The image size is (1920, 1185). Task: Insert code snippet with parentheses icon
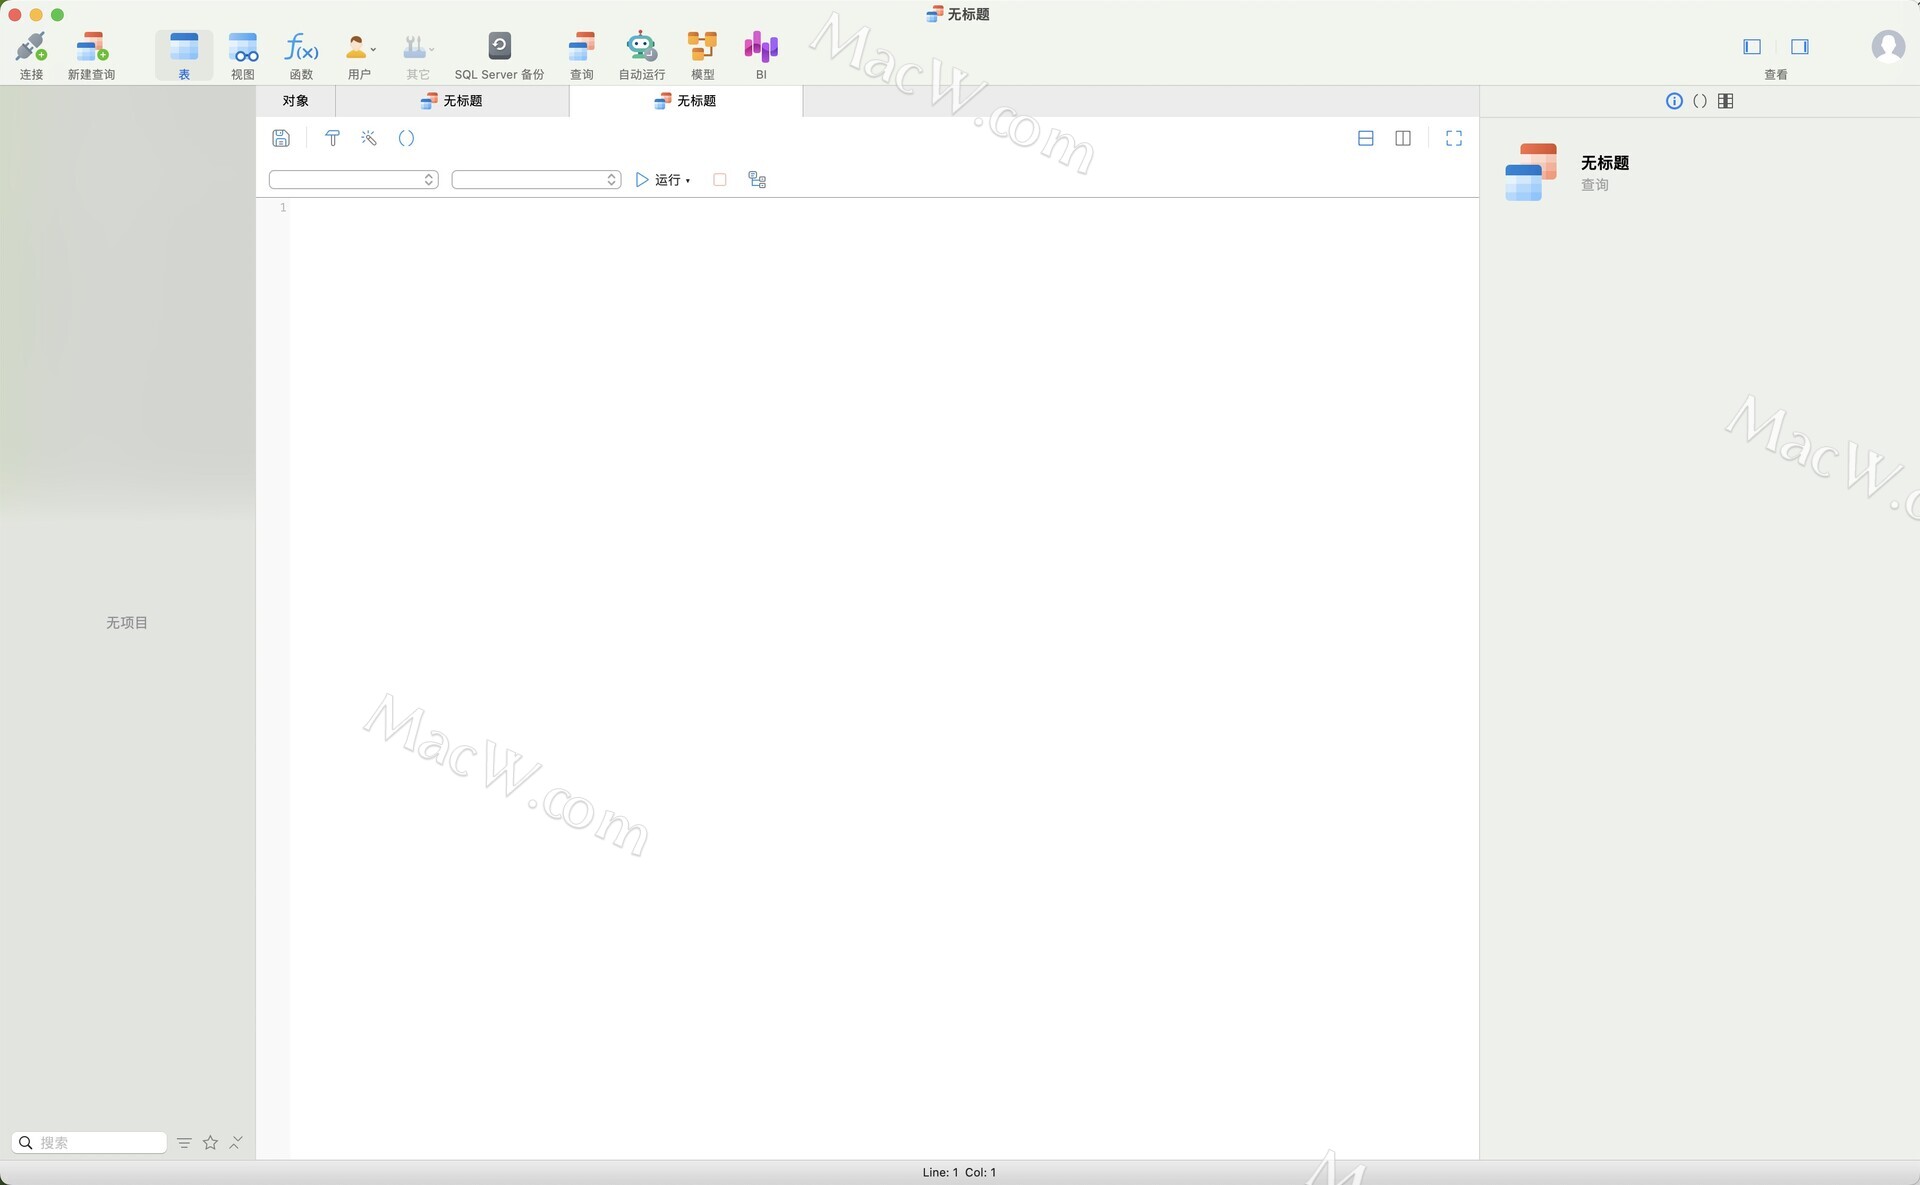click(406, 138)
